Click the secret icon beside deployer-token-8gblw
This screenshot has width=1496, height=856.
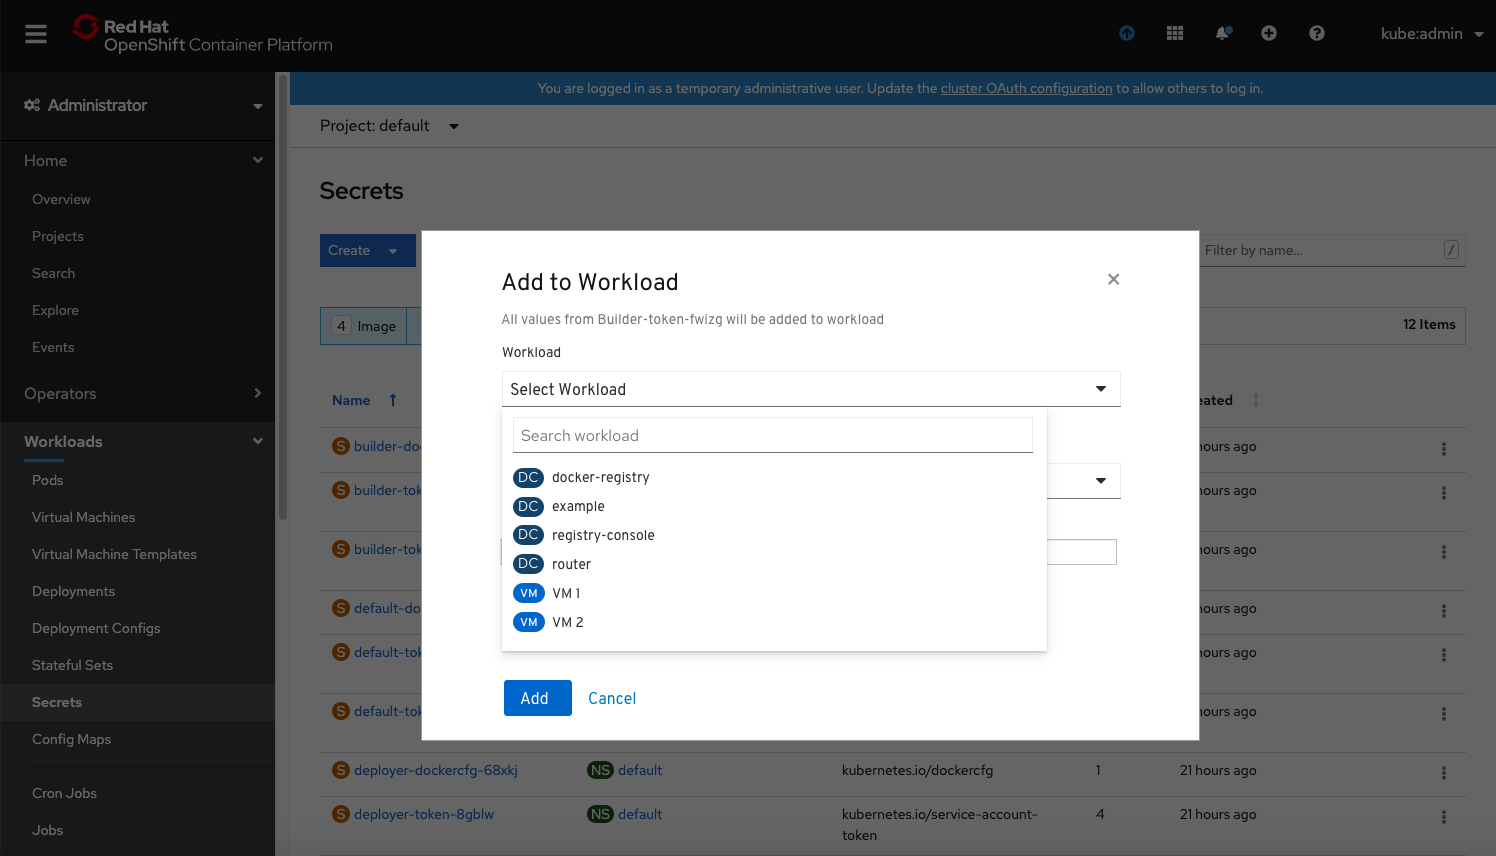341,814
